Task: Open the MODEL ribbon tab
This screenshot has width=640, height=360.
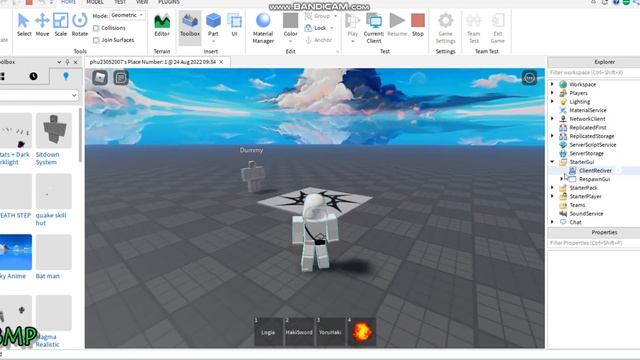Action: (x=95, y=2)
